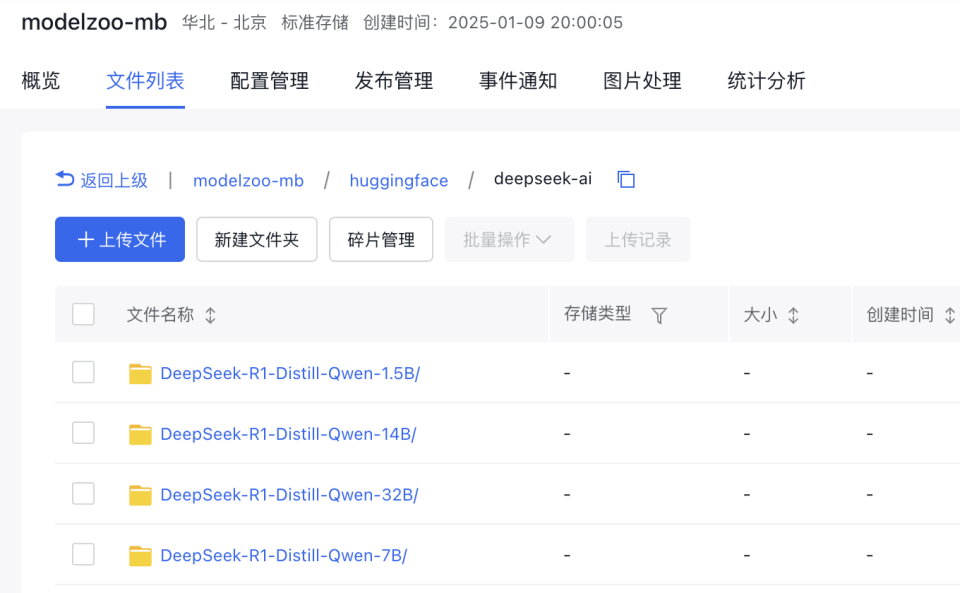Open the DeepSeek-R1-Distill-Qwen-7B folder link
Viewport: 960px width, 593px height.
coord(283,555)
